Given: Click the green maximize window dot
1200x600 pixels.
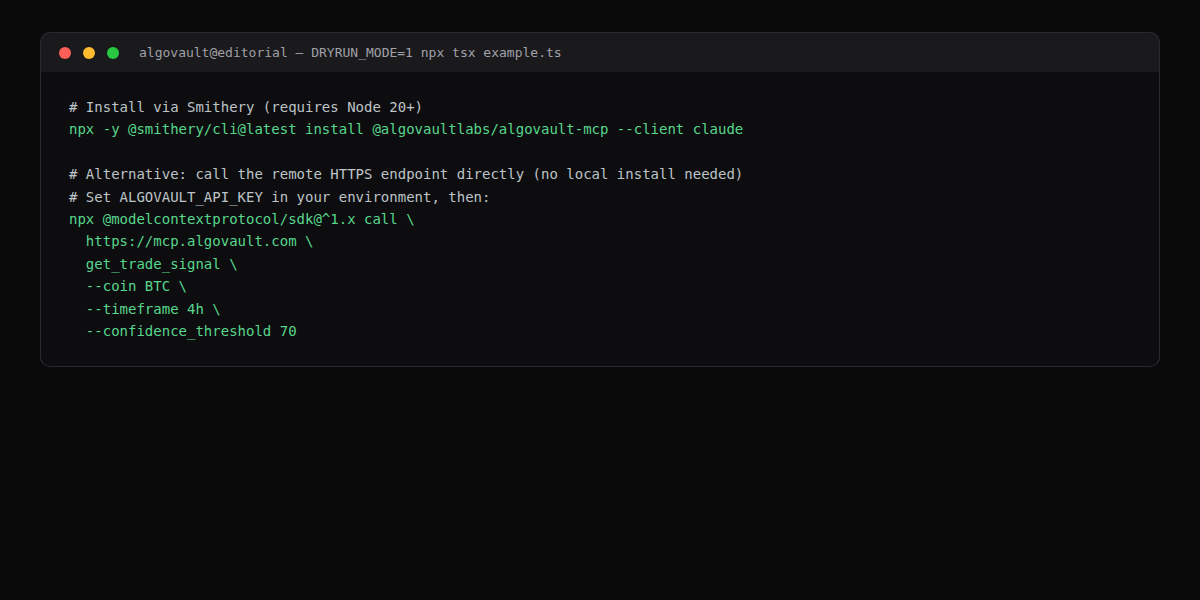Looking at the screenshot, I should 113,53.
